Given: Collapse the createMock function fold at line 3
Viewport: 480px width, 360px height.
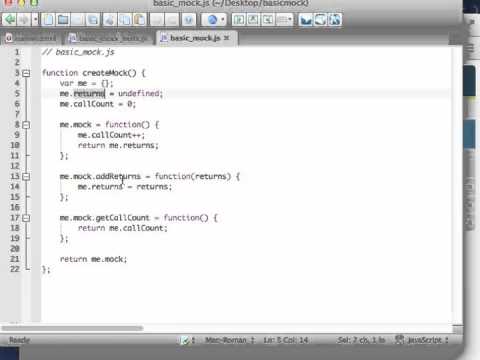Looking at the screenshot, I should (26, 73).
